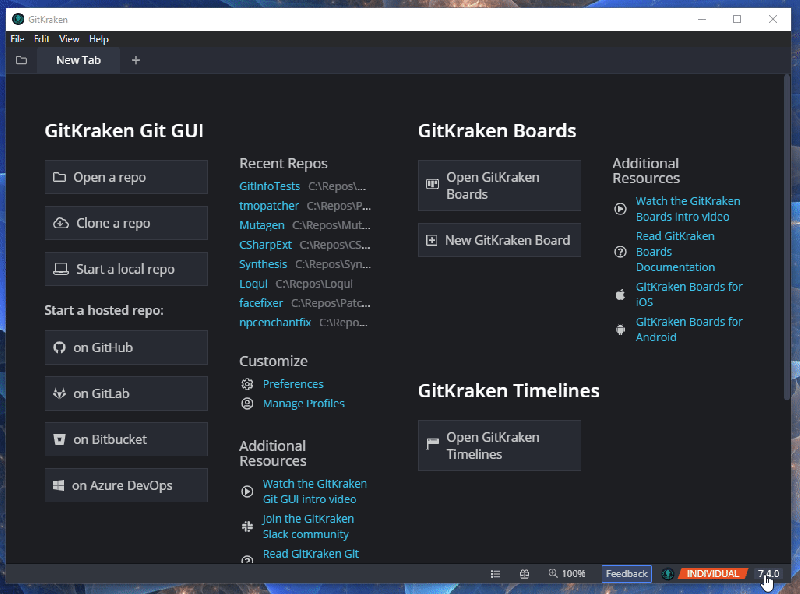Click the Keif GitKraken icon near the INDIVIDUAL badge

click(x=666, y=574)
